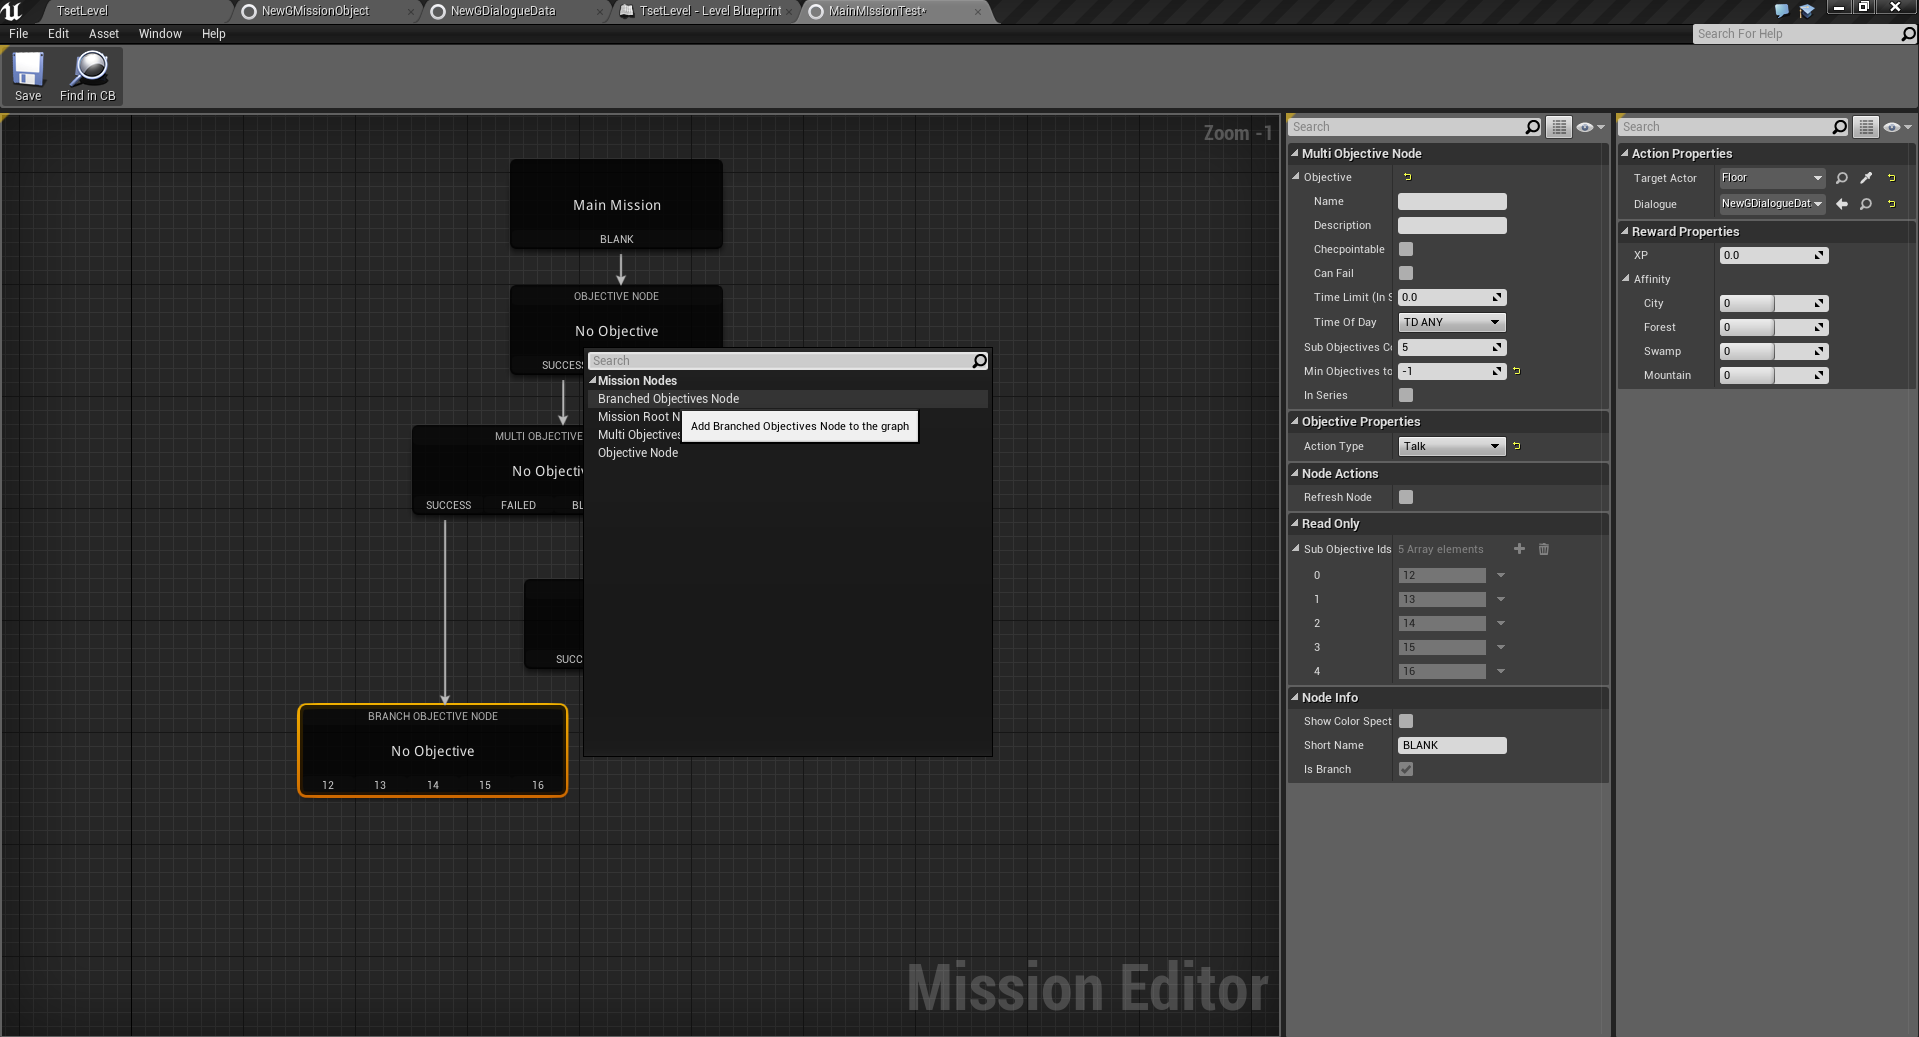Adjust the City affinity slider
The width and height of the screenshot is (1919, 1037).
point(1773,303)
